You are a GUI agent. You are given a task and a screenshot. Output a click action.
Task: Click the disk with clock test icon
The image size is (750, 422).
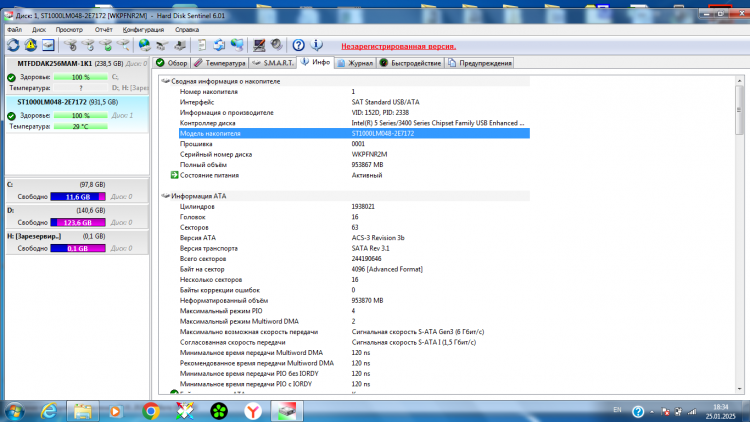pyautogui.click(x=88, y=45)
